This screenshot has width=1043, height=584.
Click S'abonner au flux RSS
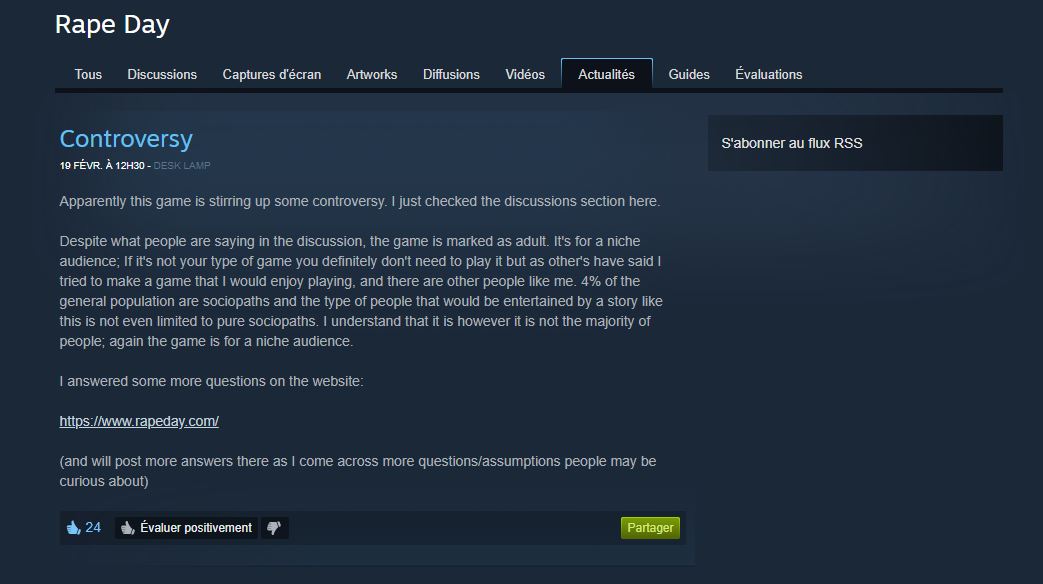click(792, 143)
